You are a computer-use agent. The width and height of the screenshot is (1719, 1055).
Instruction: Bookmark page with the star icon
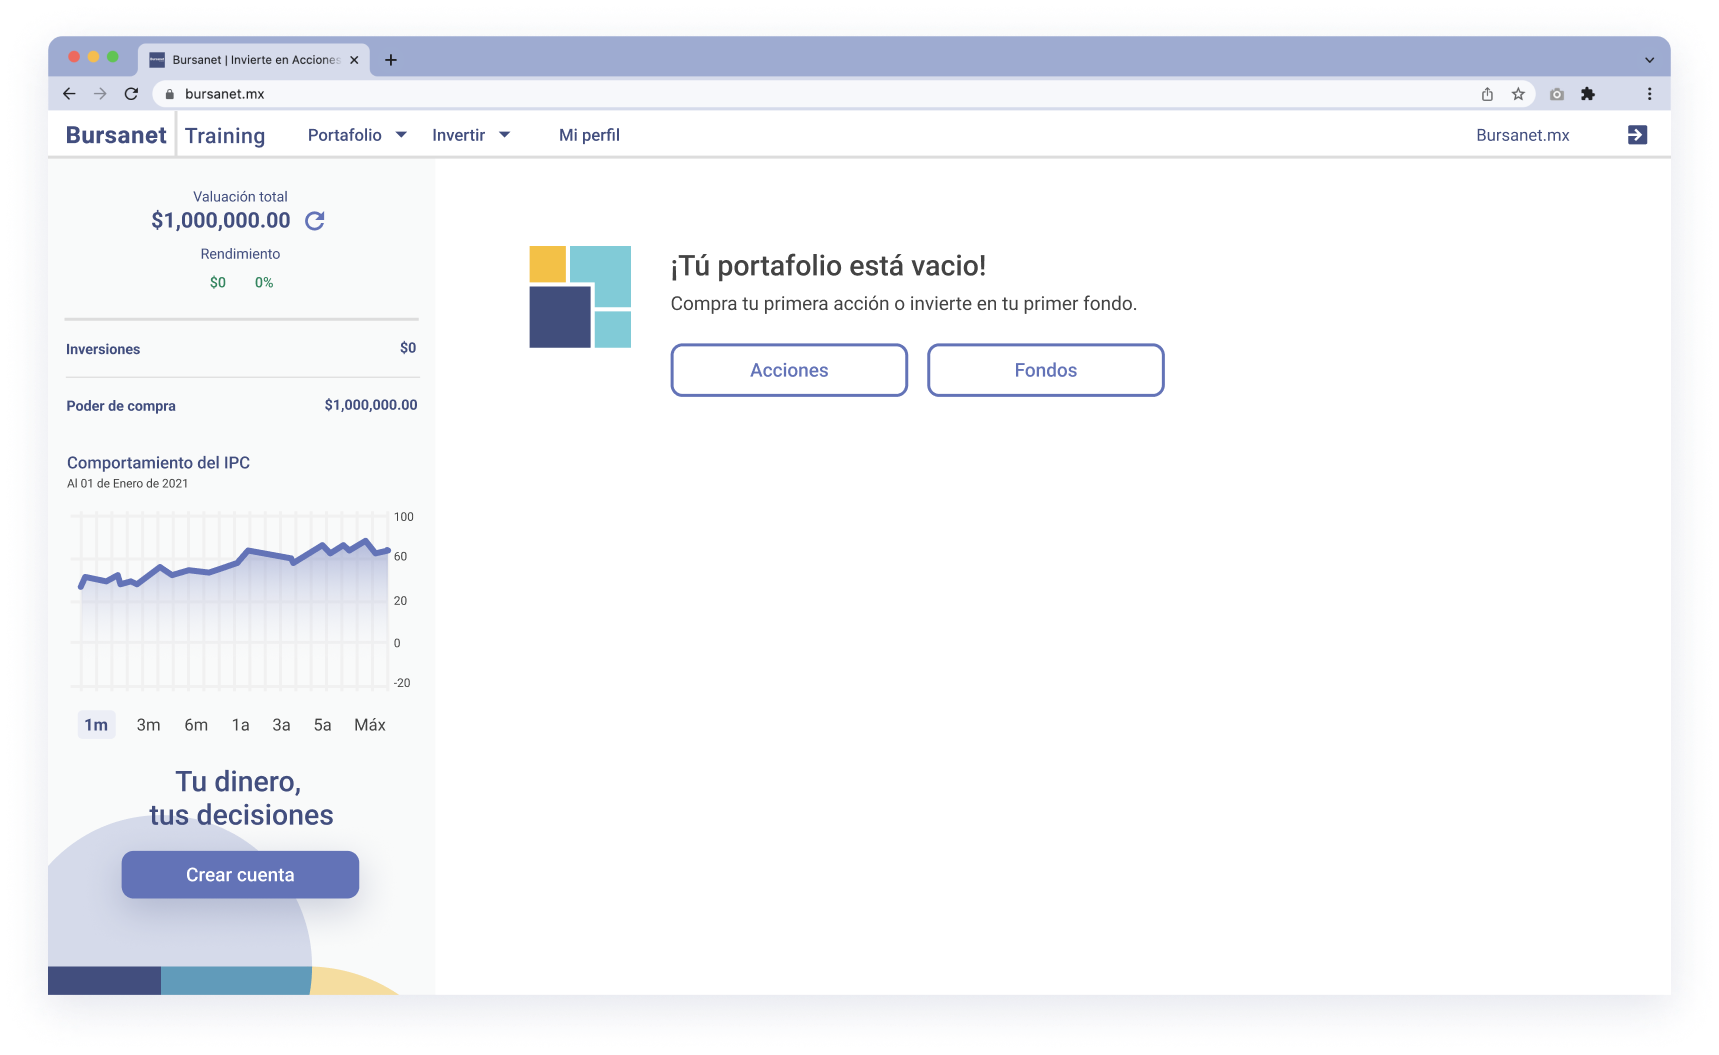tap(1518, 94)
